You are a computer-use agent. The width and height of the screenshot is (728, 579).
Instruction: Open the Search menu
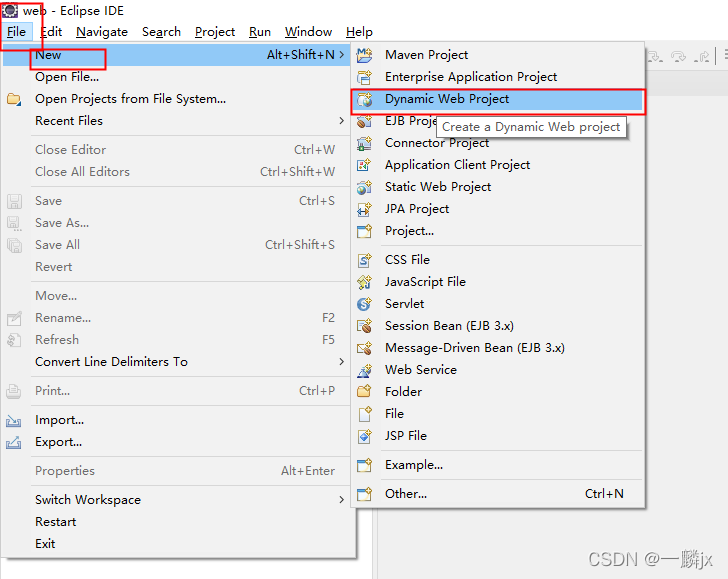[x=161, y=32]
